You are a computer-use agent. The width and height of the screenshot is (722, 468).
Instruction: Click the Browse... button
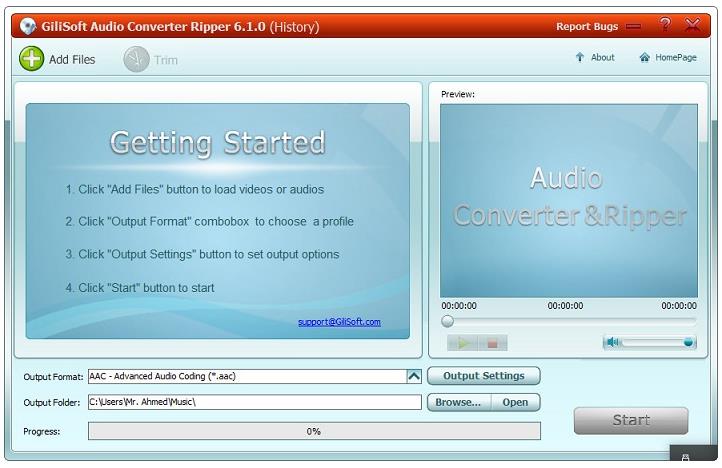(x=459, y=402)
